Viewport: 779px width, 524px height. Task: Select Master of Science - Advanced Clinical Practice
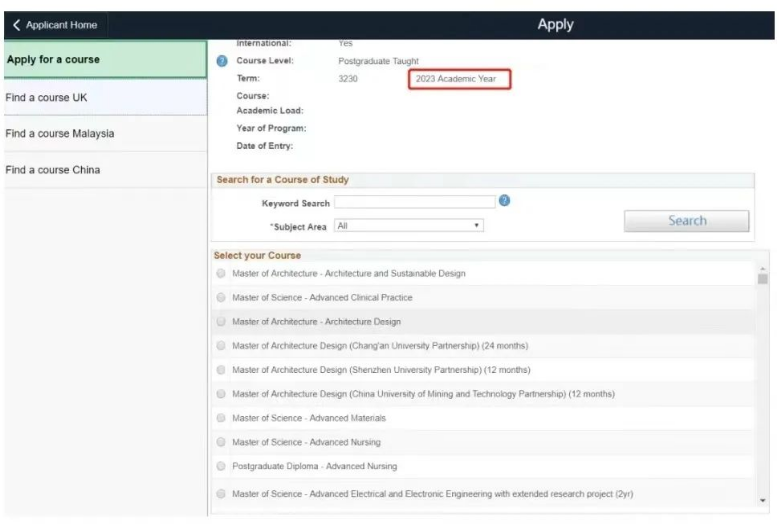(x=221, y=297)
